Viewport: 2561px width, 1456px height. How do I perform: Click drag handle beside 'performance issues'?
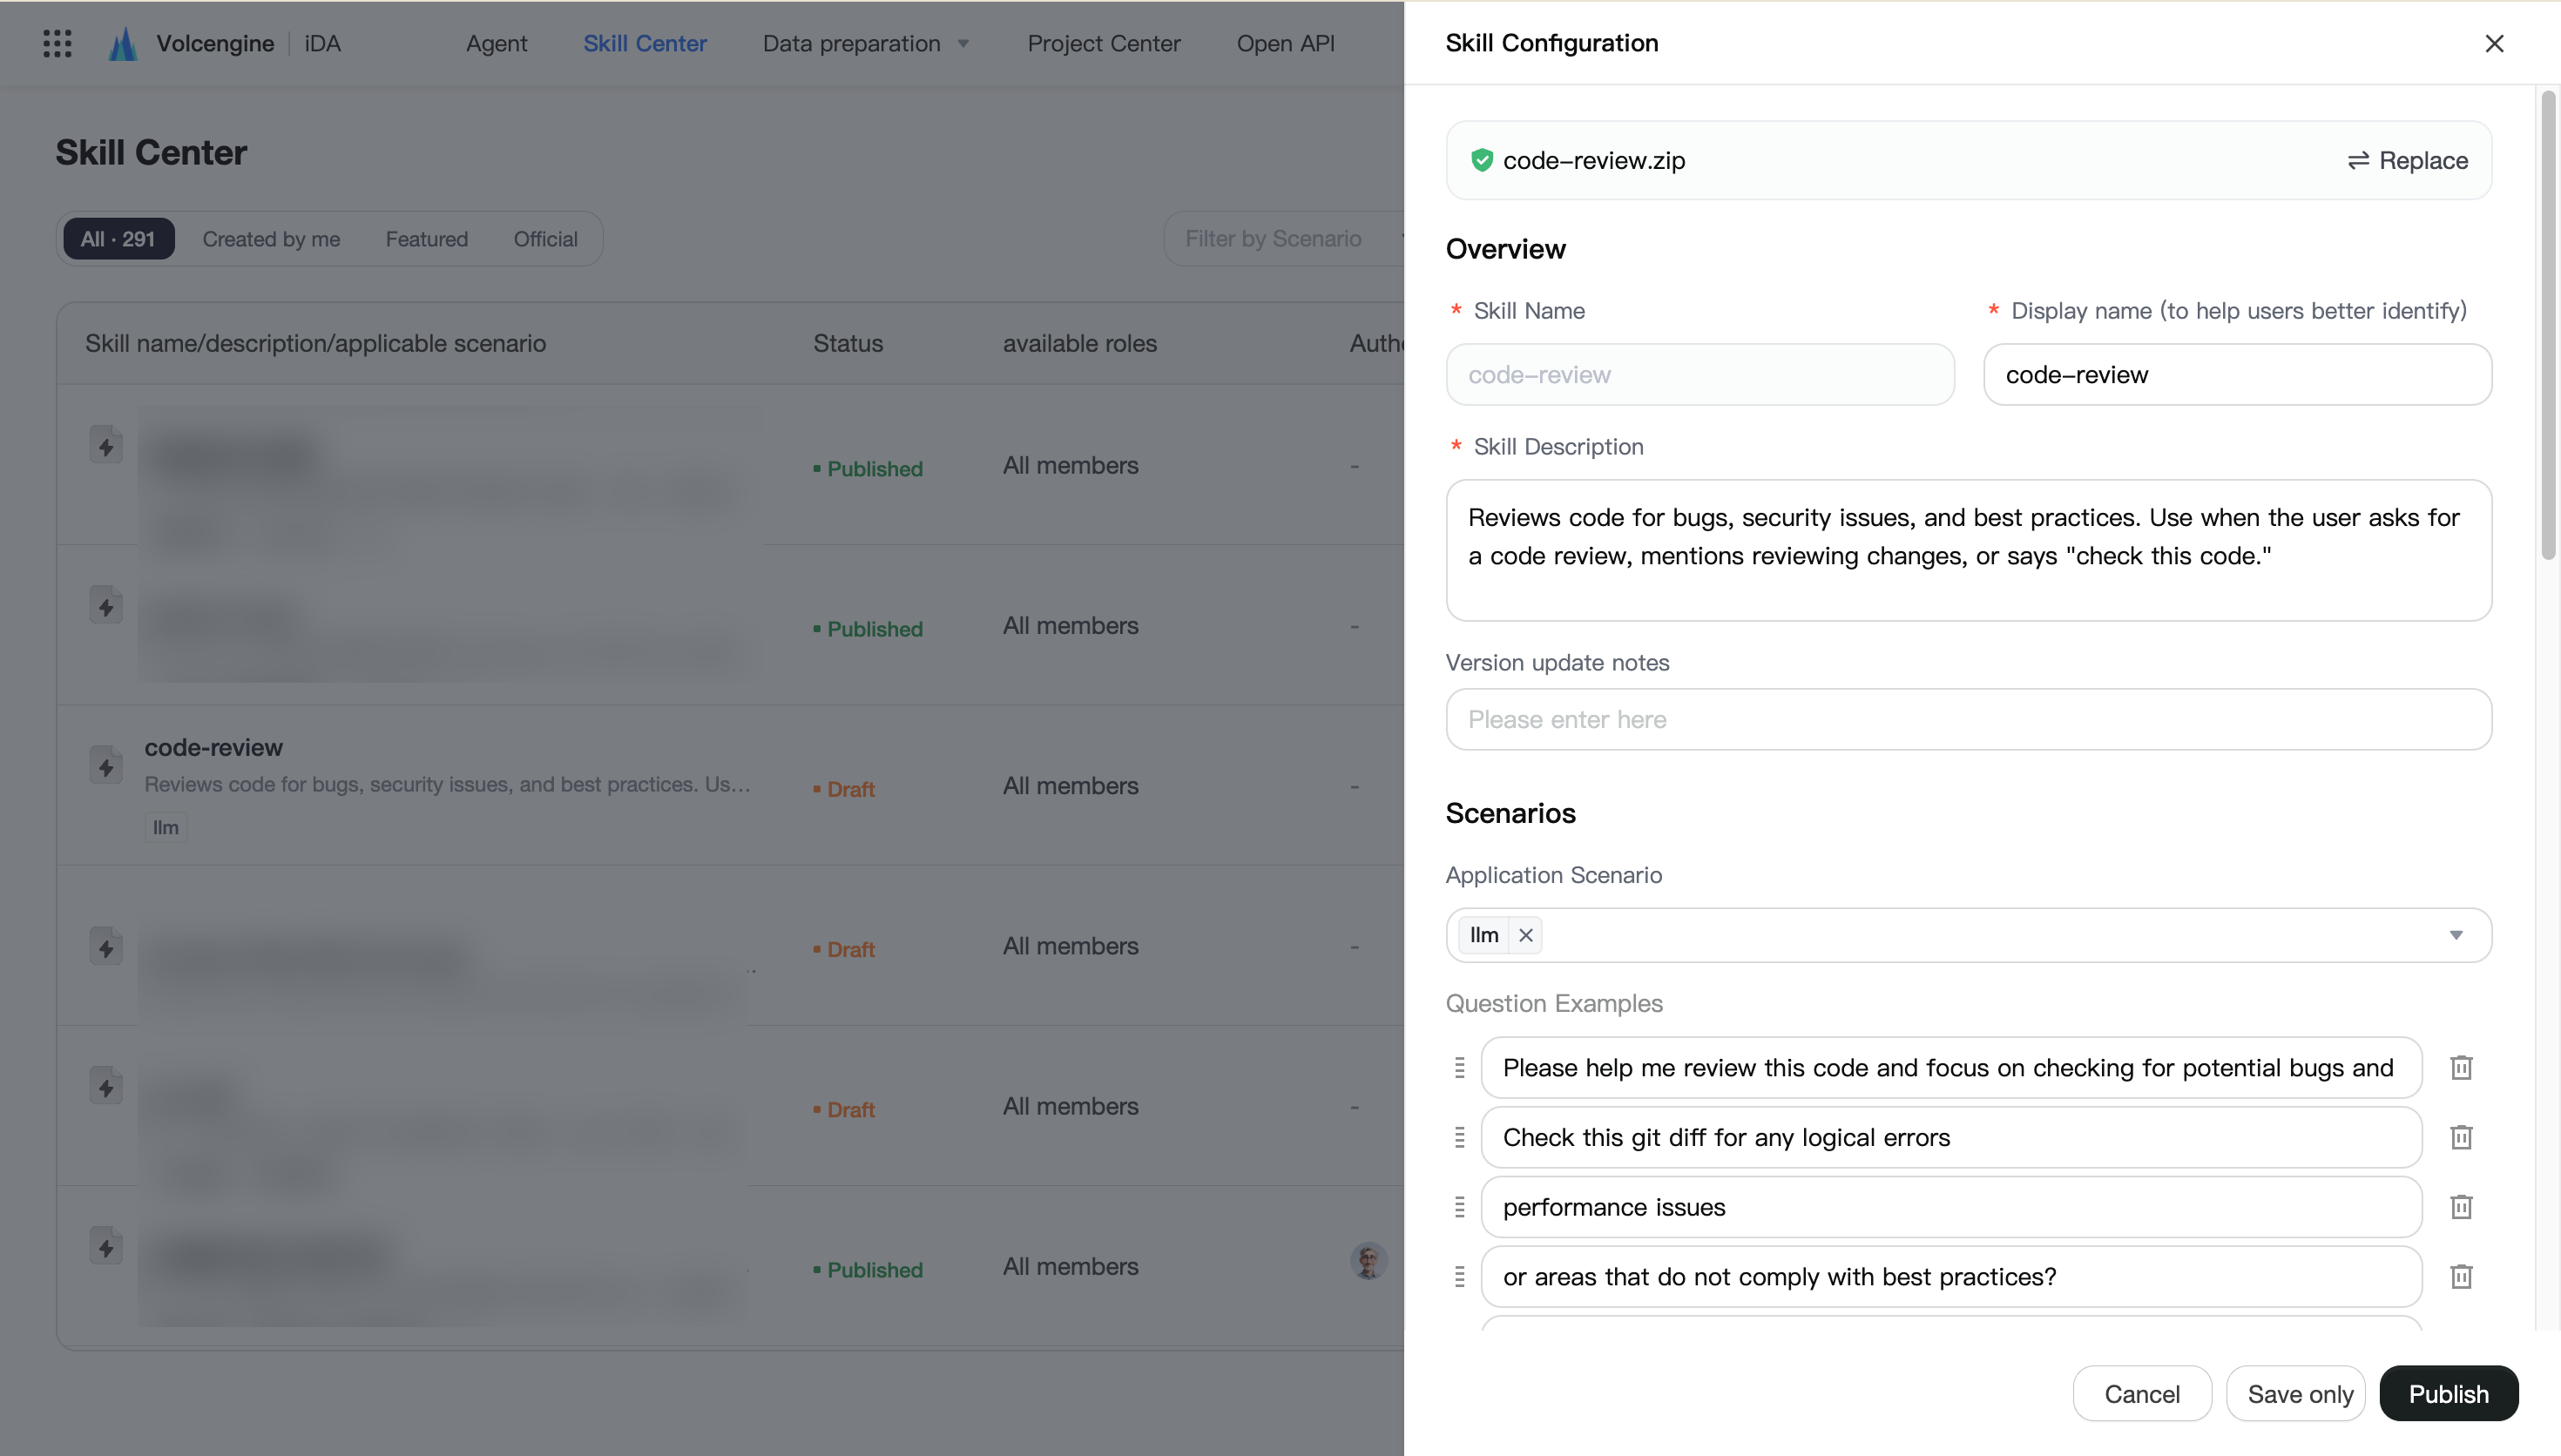pyautogui.click(x=1459, y=1207)
